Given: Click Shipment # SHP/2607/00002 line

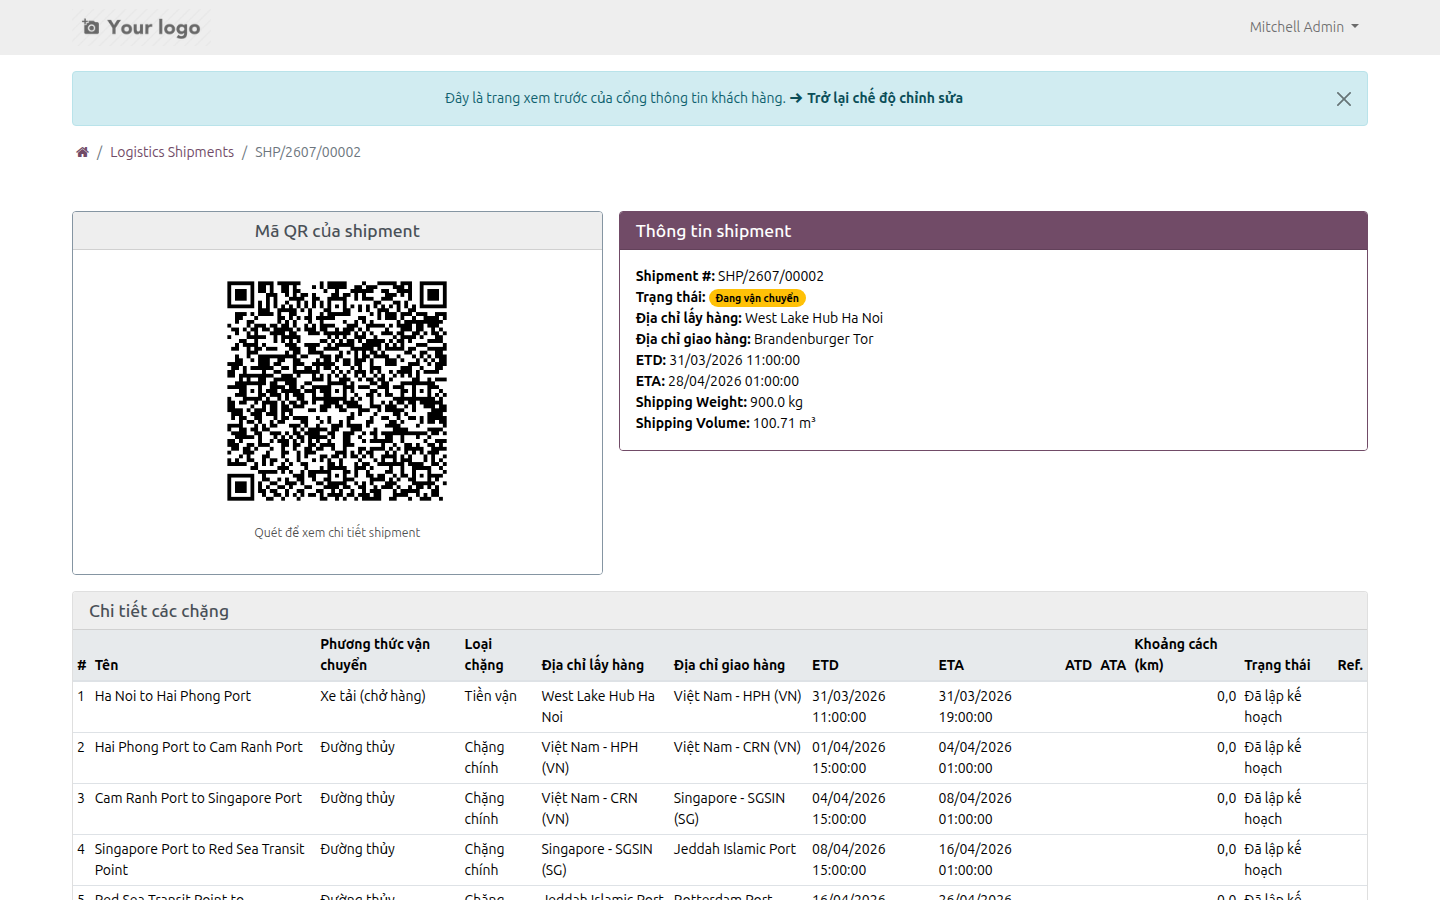Looking at the screenshot, I should 730,276.
